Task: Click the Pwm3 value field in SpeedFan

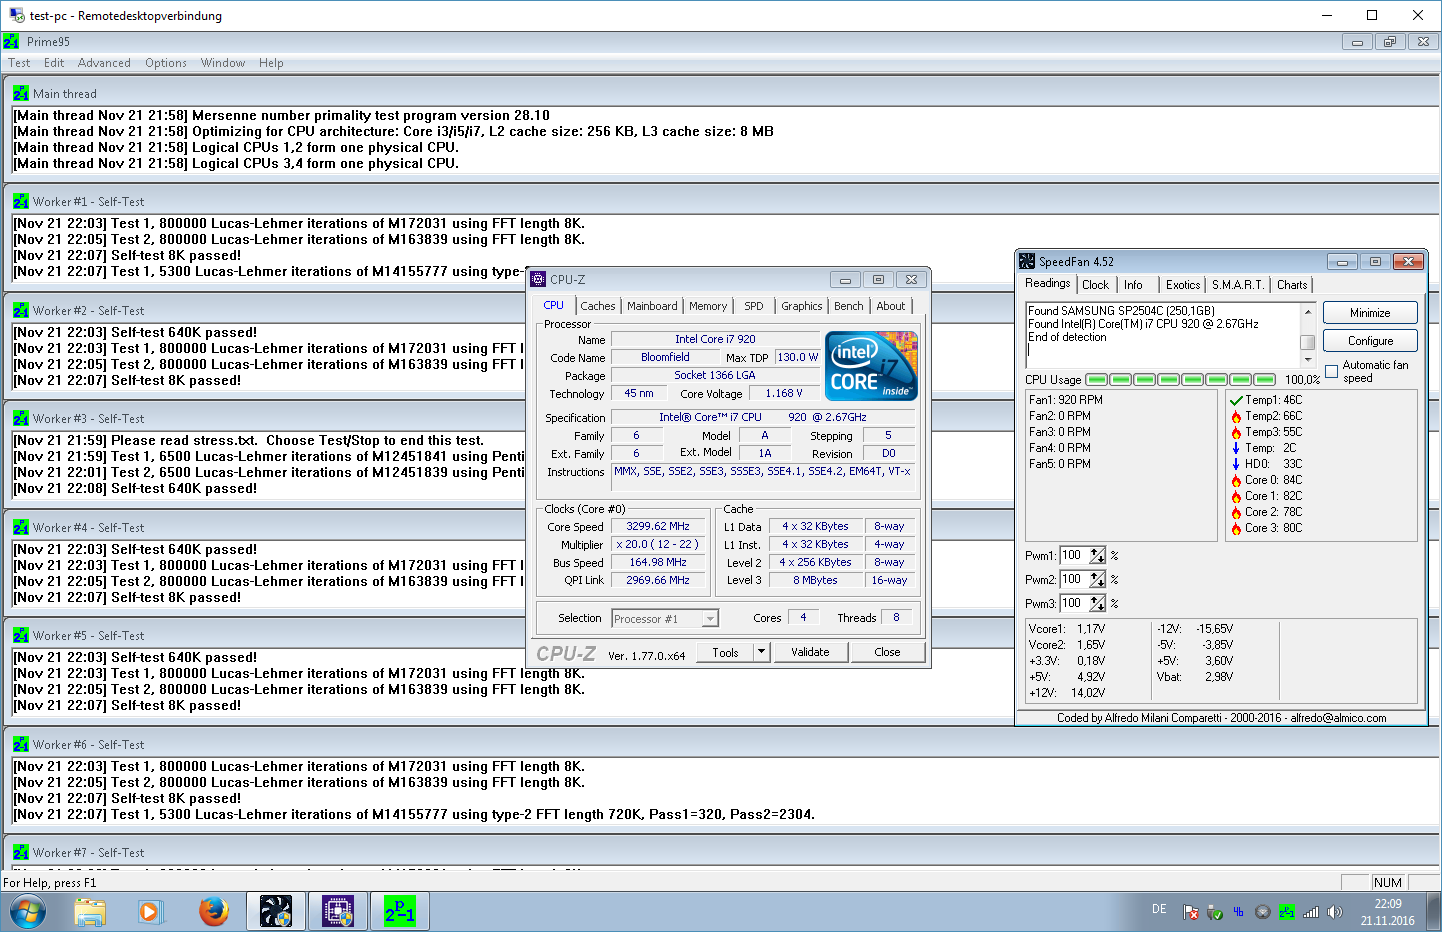Action: [1075, 604]
